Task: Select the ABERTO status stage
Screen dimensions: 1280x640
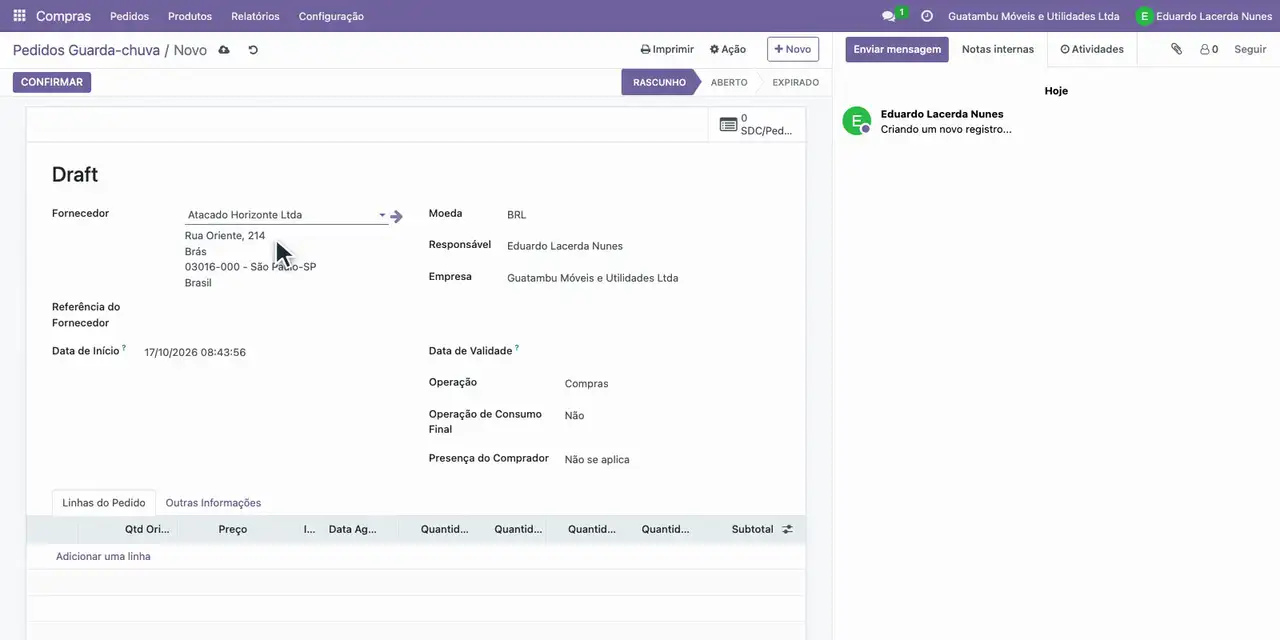Action: [x=729, y=82]
